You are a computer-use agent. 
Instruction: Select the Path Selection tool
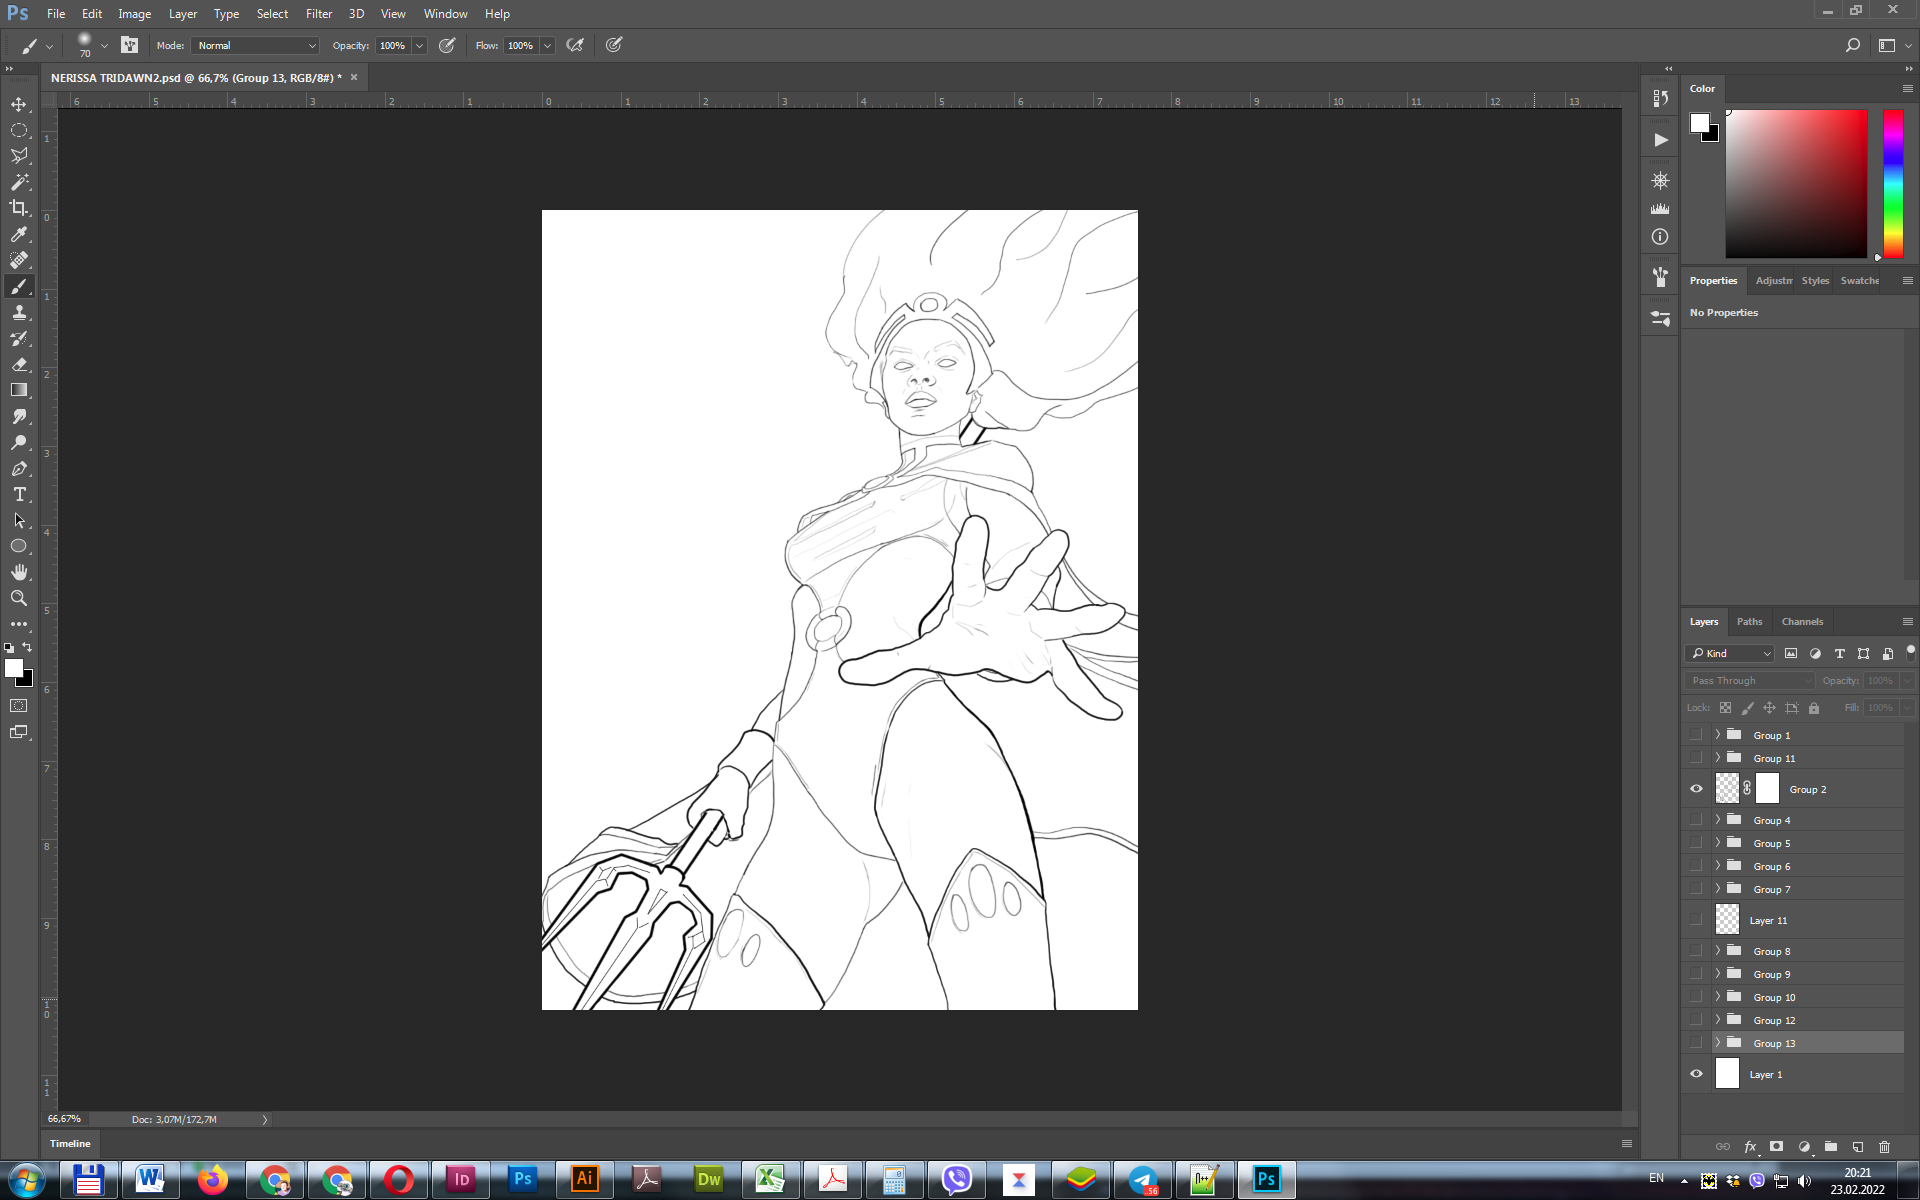point(19,520)
